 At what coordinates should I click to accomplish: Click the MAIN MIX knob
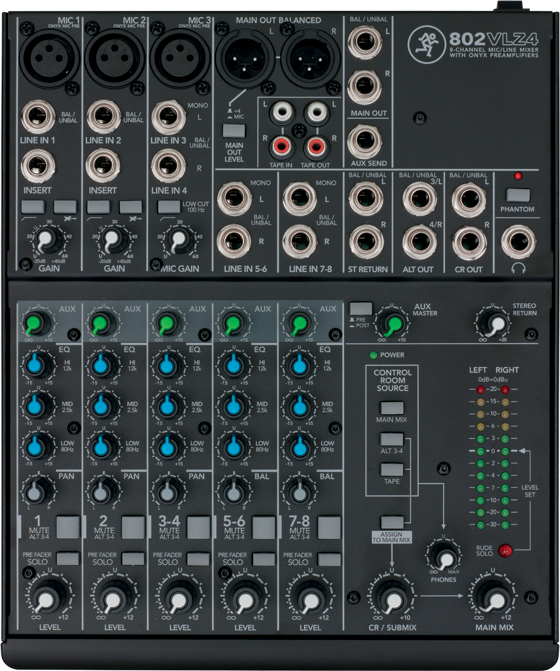494,596
